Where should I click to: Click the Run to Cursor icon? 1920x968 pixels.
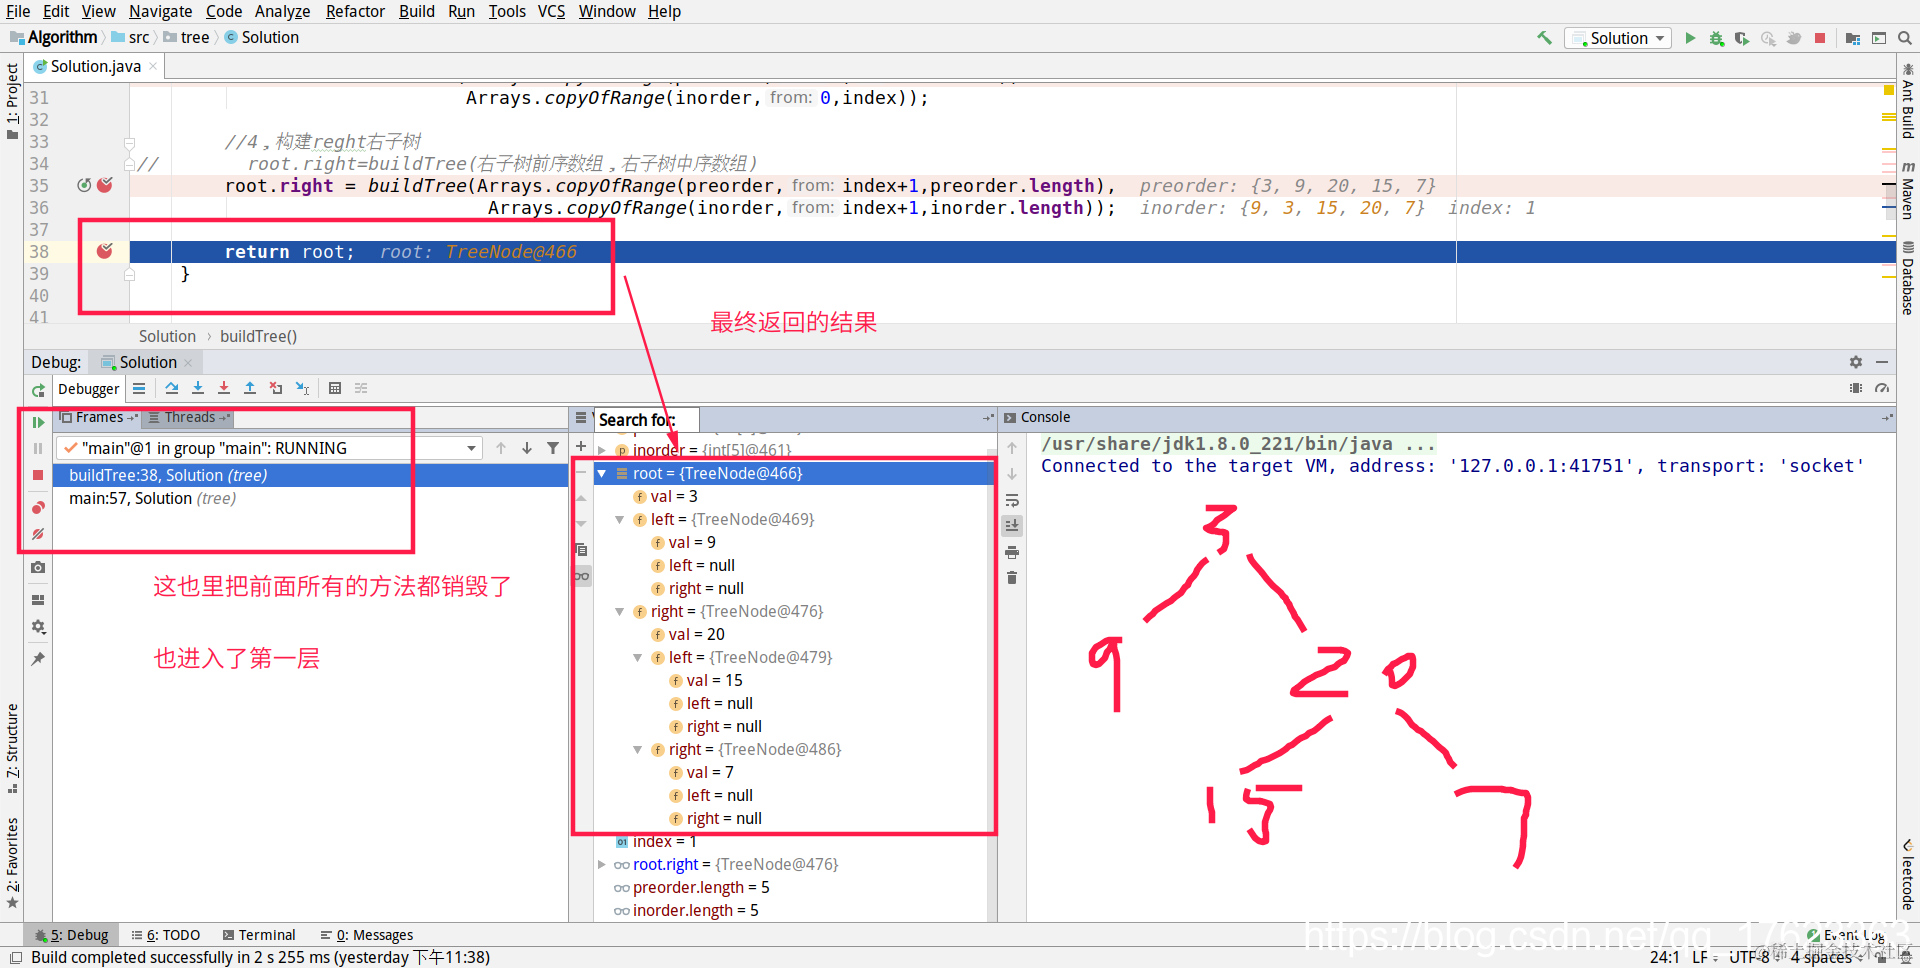302,388
